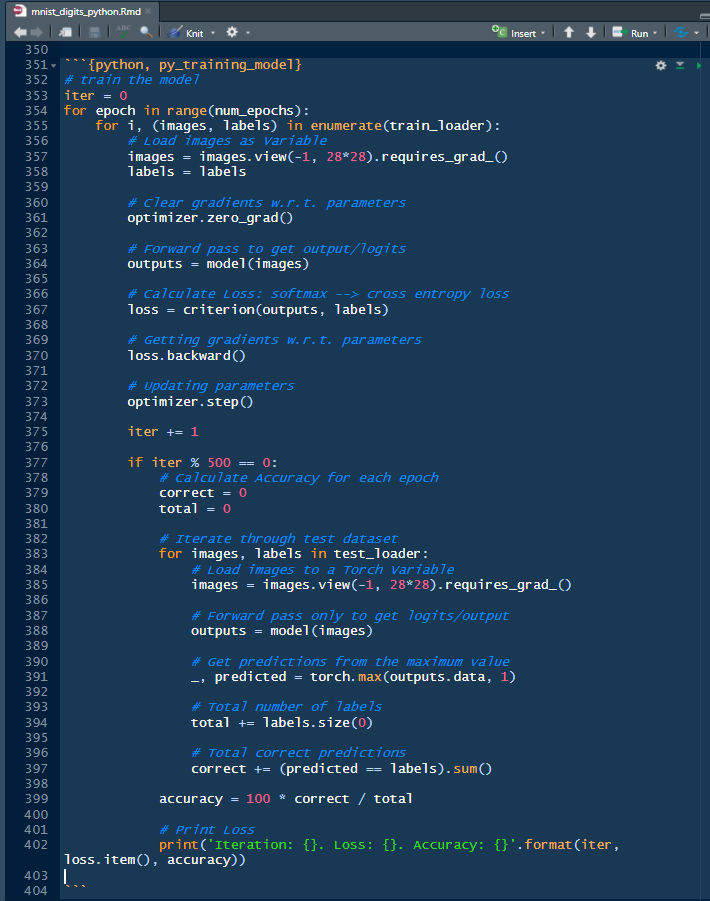
Task: Click the Run button
Action: click(x=631, y=33)
